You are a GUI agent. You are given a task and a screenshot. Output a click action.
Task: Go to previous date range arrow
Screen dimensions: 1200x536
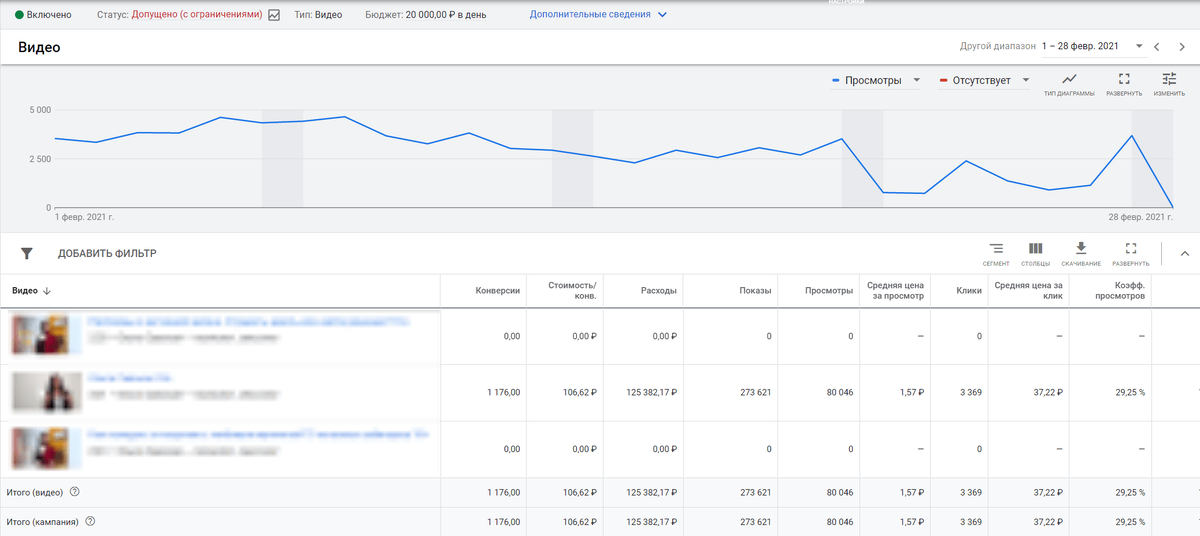pyautogui.click(x=1157, y=46)
